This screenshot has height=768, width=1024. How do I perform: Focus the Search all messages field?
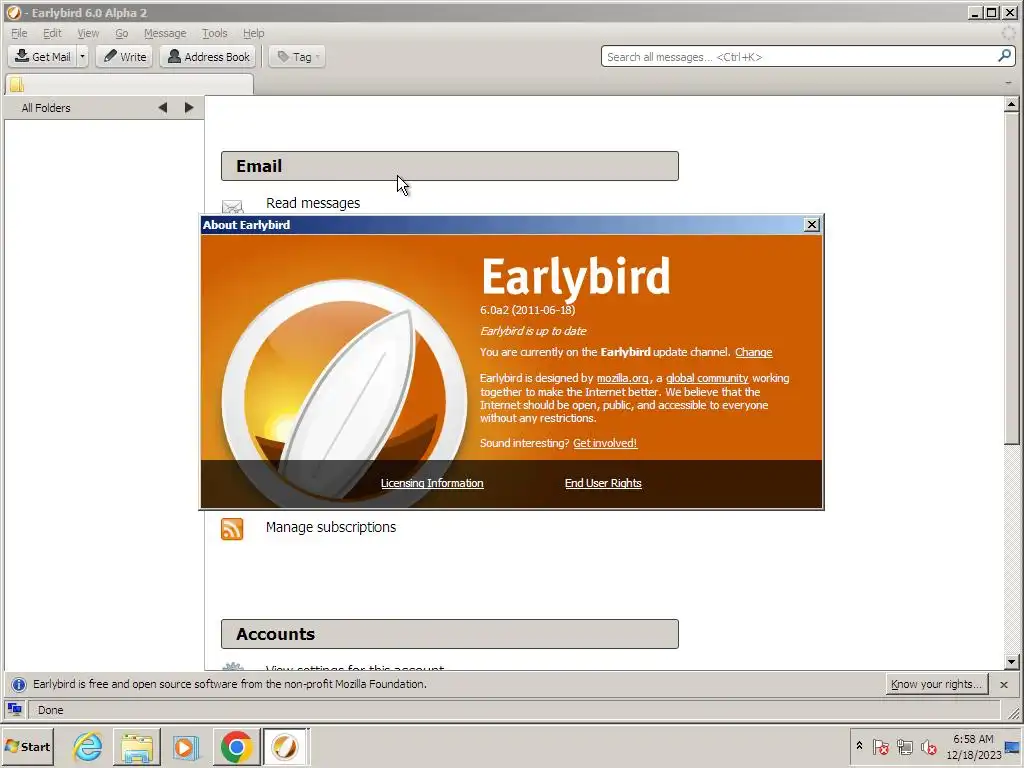(x=798, y=57)
